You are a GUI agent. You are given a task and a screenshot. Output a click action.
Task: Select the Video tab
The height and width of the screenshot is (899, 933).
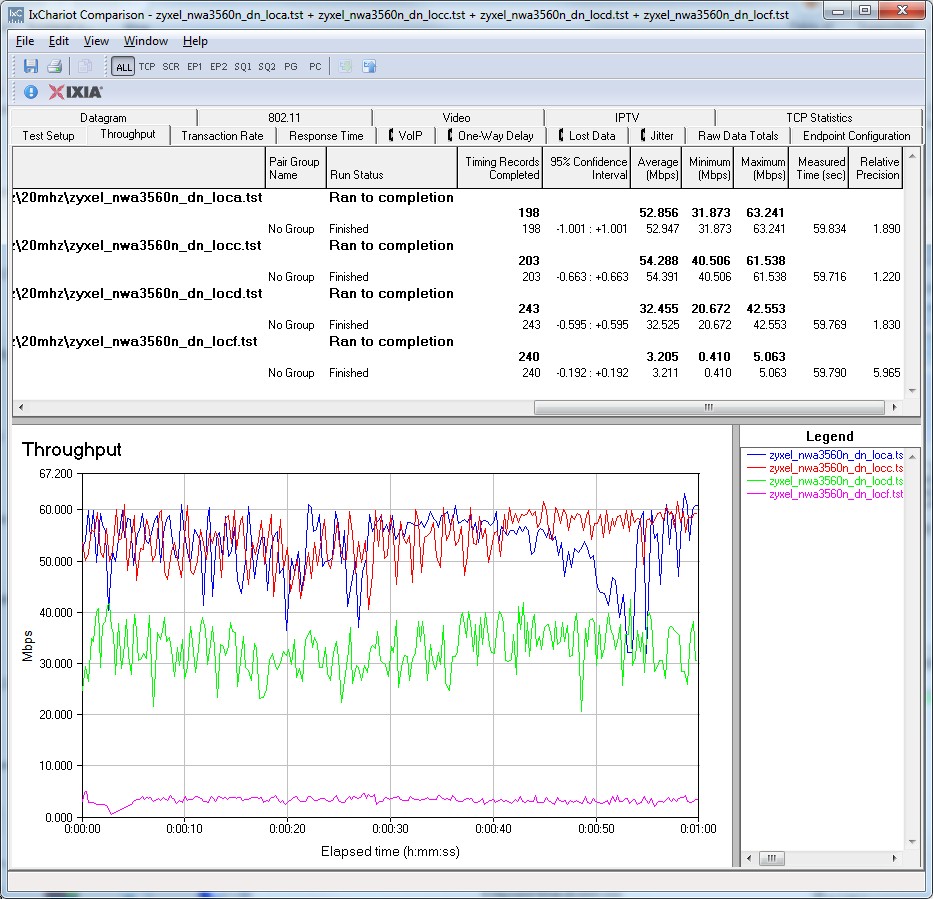(x=456, y=117)
